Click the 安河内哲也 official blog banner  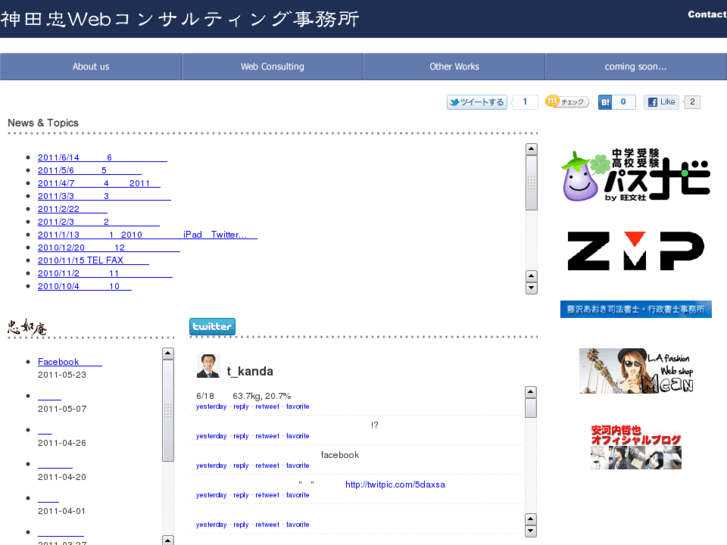(636, 447)
